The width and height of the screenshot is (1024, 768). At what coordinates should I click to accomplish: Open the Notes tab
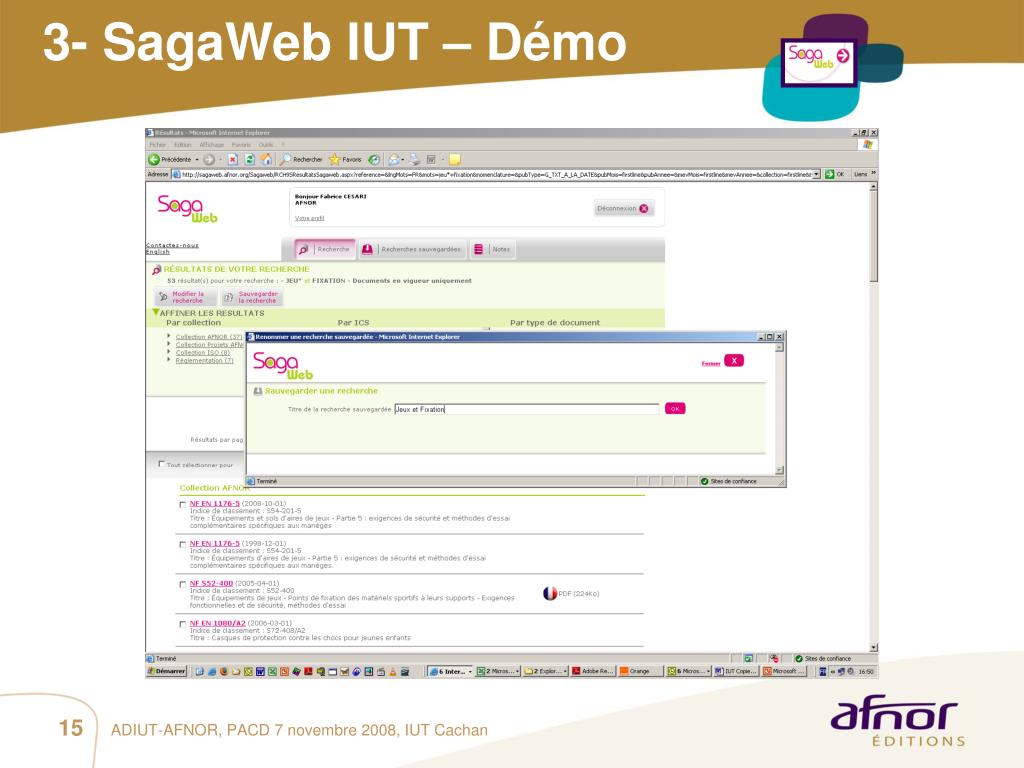[493, 249]
